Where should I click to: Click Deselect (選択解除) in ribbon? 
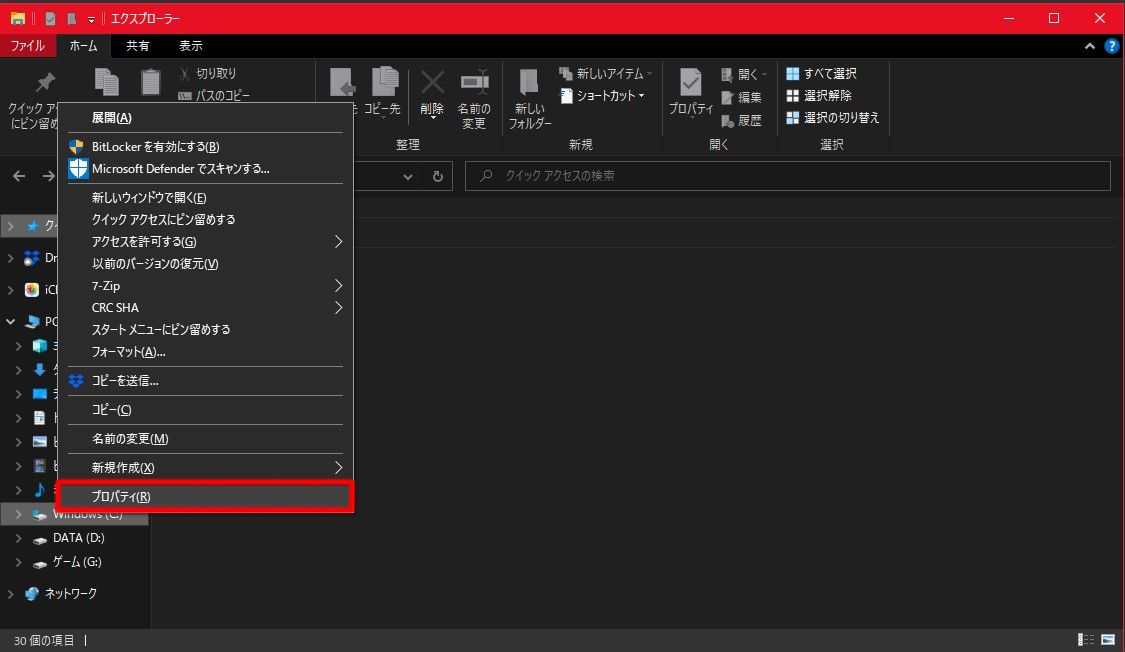(x=819, y=96)
